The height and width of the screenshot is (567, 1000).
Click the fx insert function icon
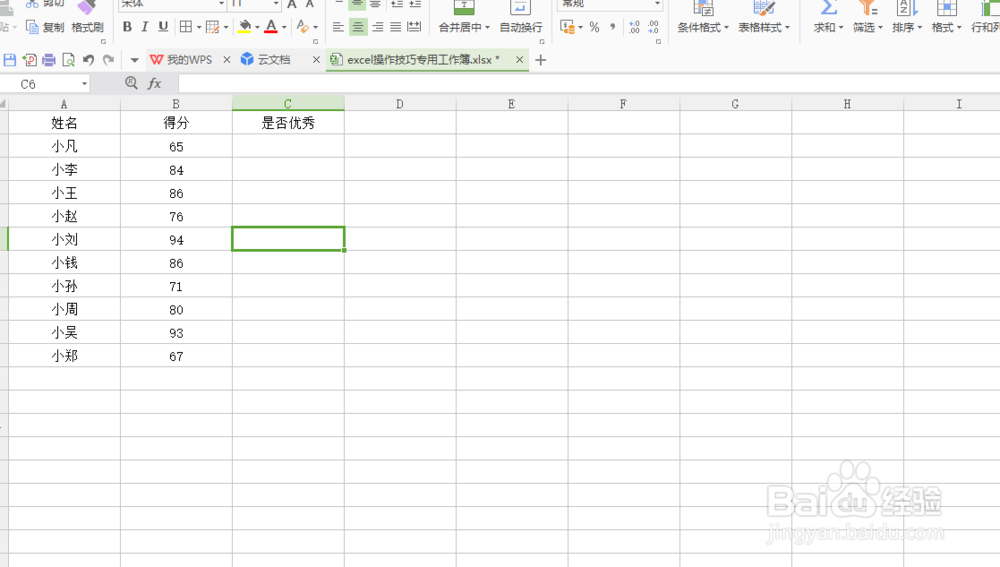point(154,84)
